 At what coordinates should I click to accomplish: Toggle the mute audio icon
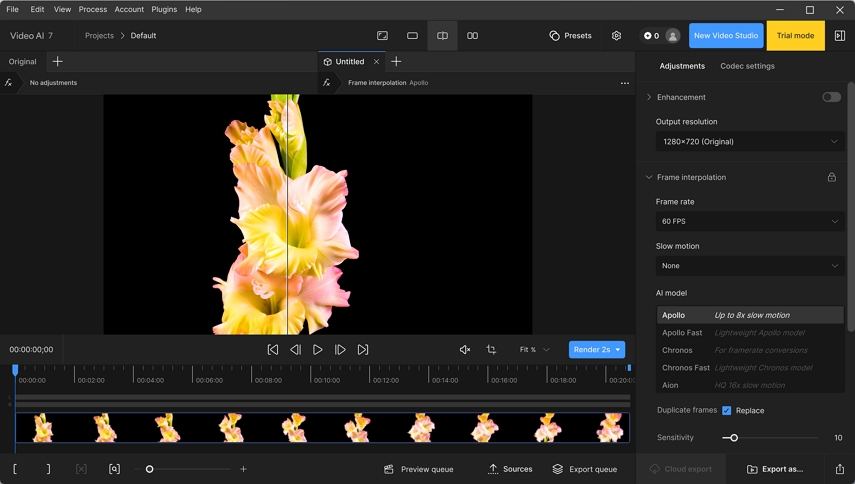click(x=465, y=349)
